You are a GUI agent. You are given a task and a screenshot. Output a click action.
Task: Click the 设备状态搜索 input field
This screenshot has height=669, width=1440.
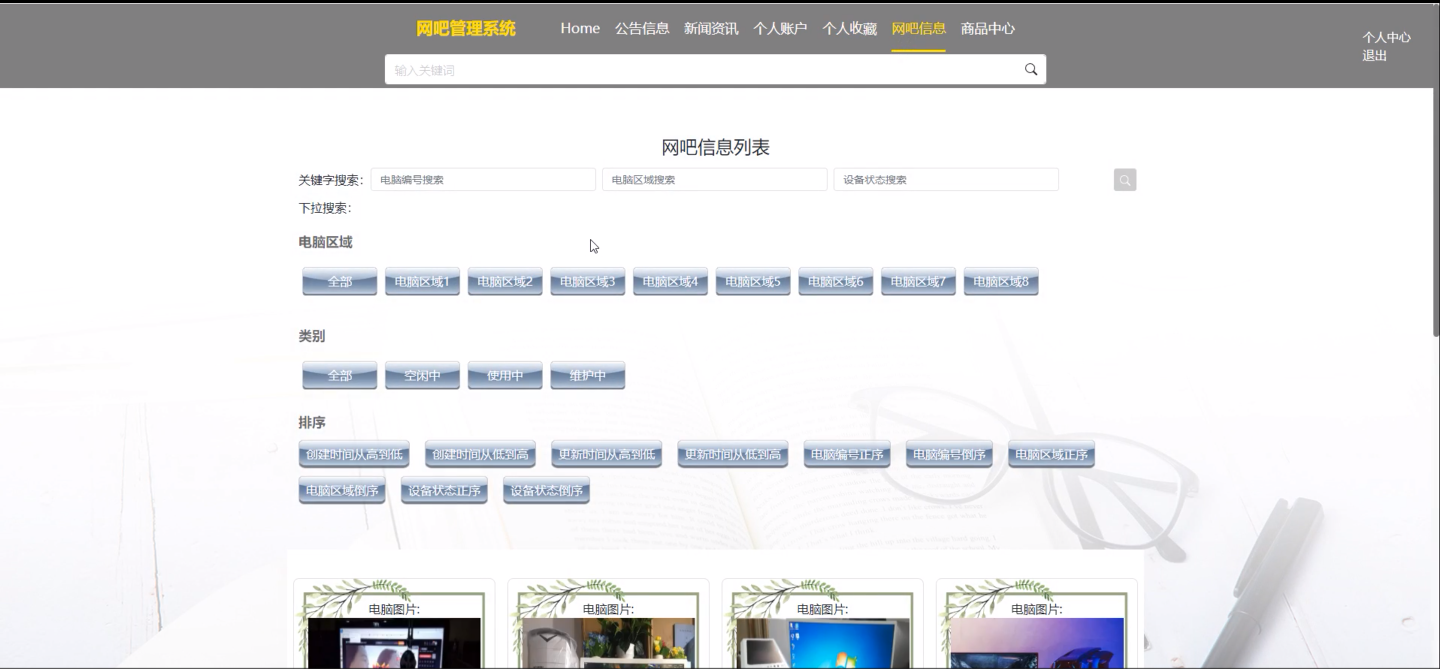click(x=946, y=180)
